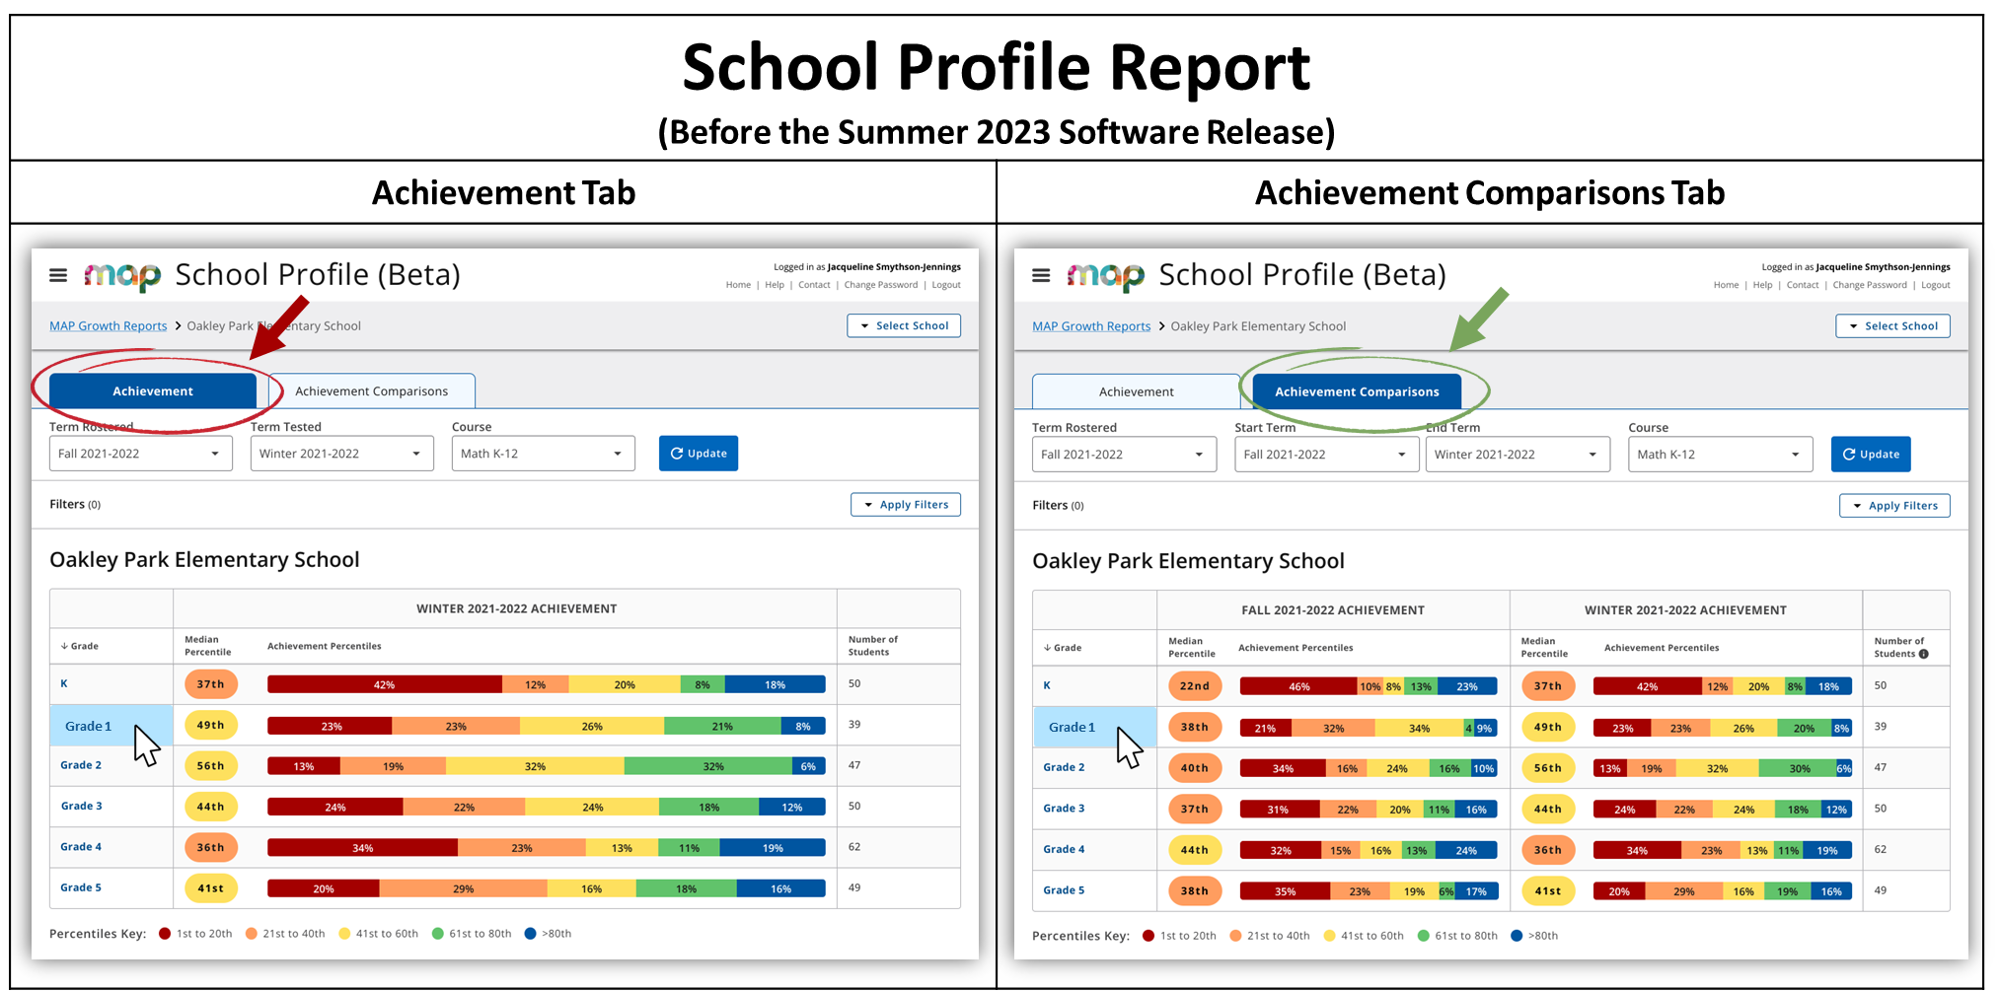Click the refresh icon inside the Update button
2000x991 pixels.
pos(676,453)
